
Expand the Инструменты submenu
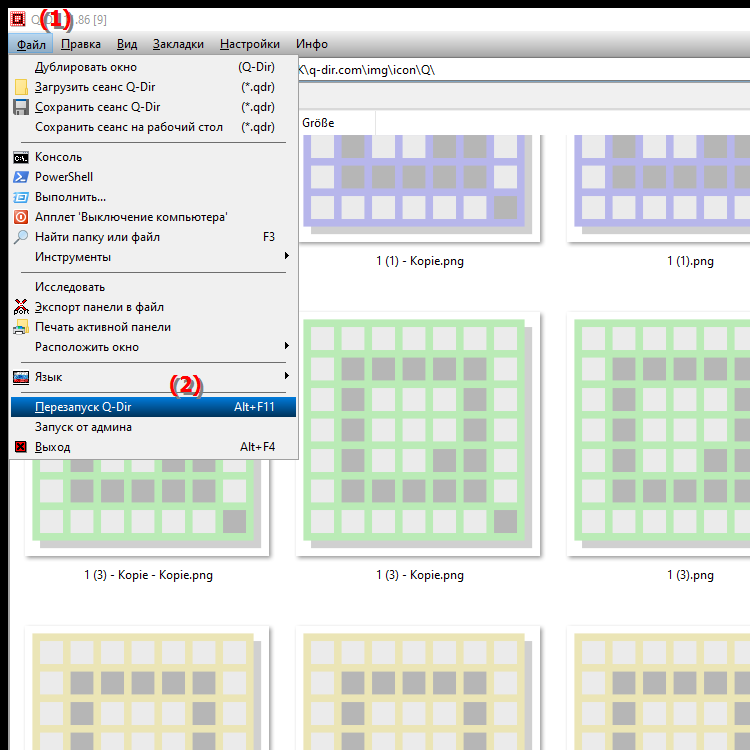point(154,257)
